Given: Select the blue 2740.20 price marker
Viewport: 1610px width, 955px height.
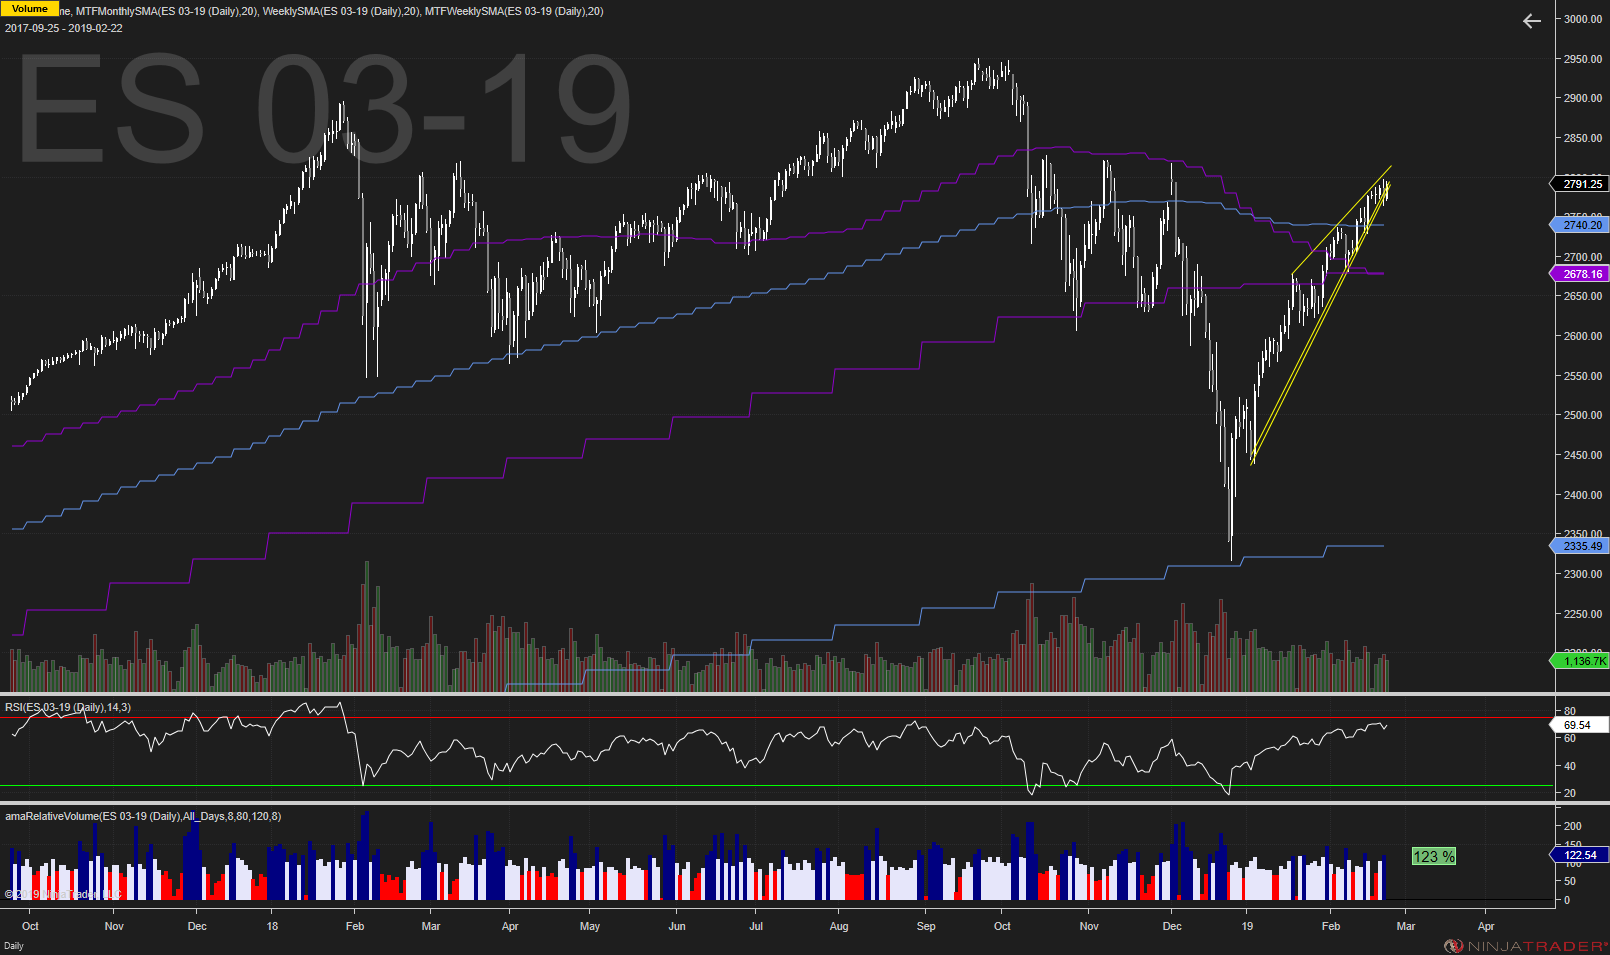Looking at the screenshot, I should 1582,225.
